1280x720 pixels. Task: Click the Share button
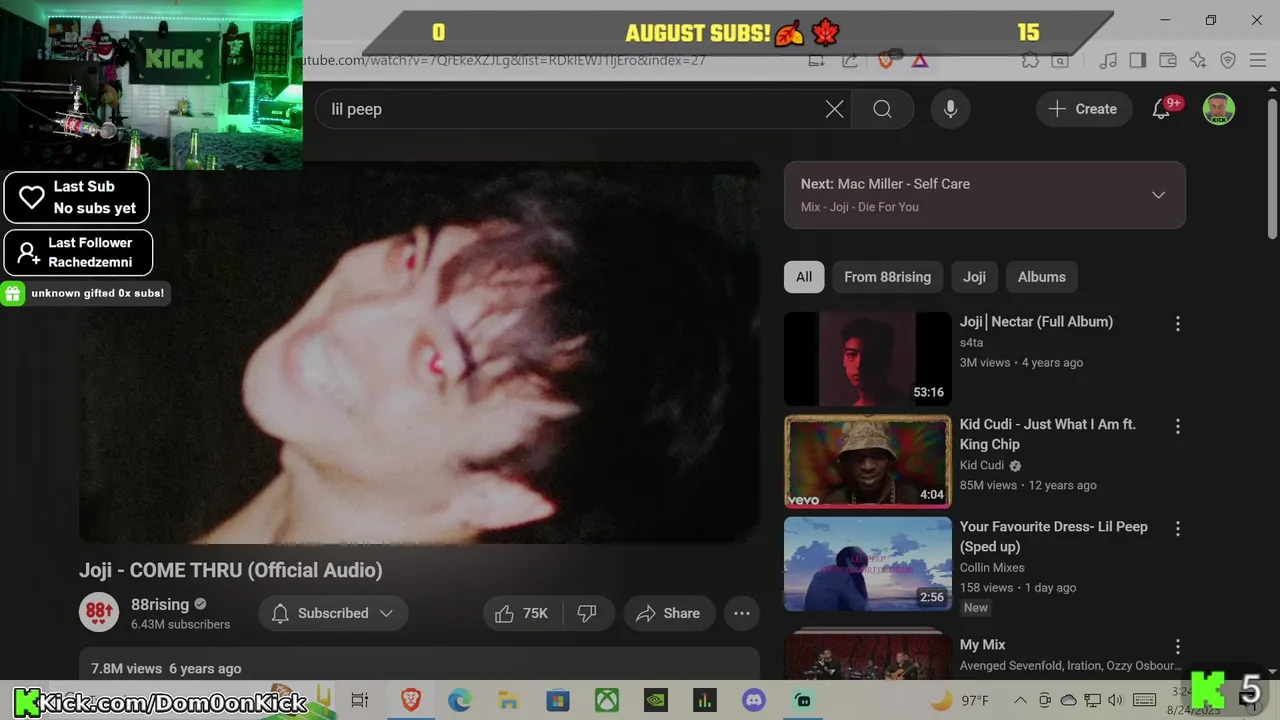point(668,613)
